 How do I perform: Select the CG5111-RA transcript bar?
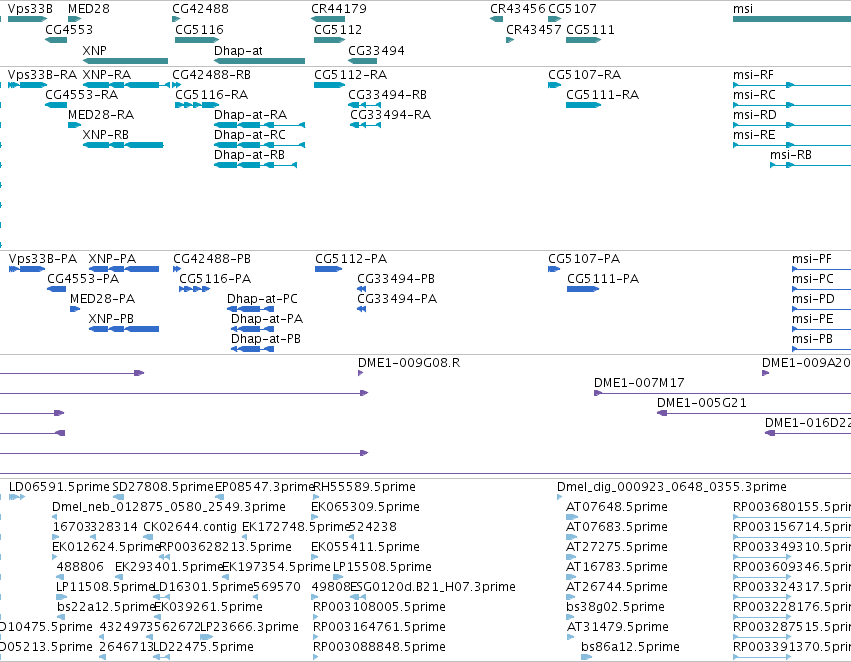[583, 105]
